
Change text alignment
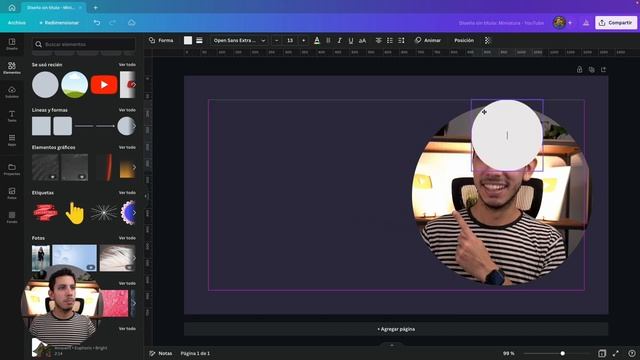click(x=379, y=40)
